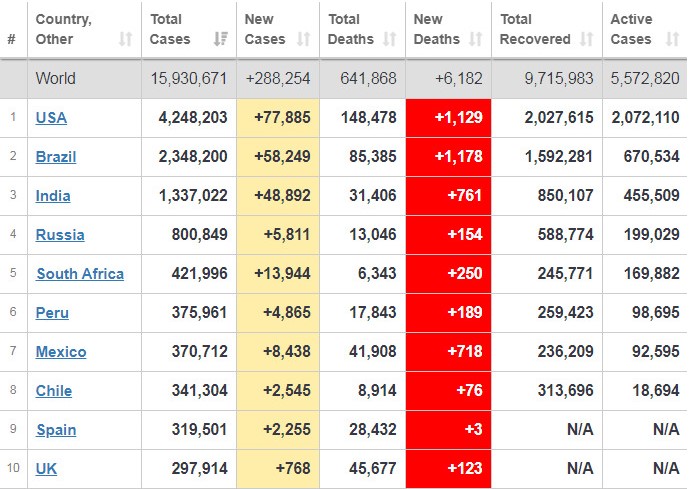694x489 pixels.
Task: Go to the India country page
Action: (x=53, y=196)
